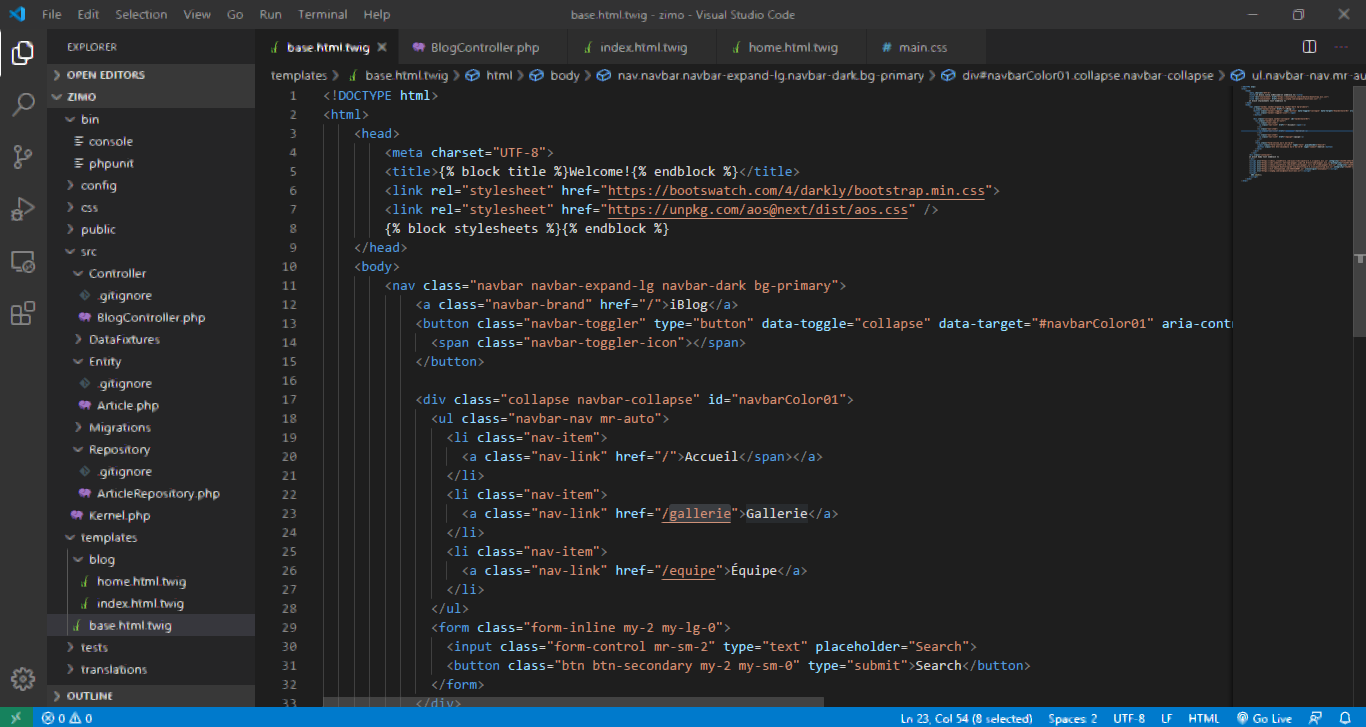
Task: Open ArticleRepository.php in the explorer
Action: 157,493
